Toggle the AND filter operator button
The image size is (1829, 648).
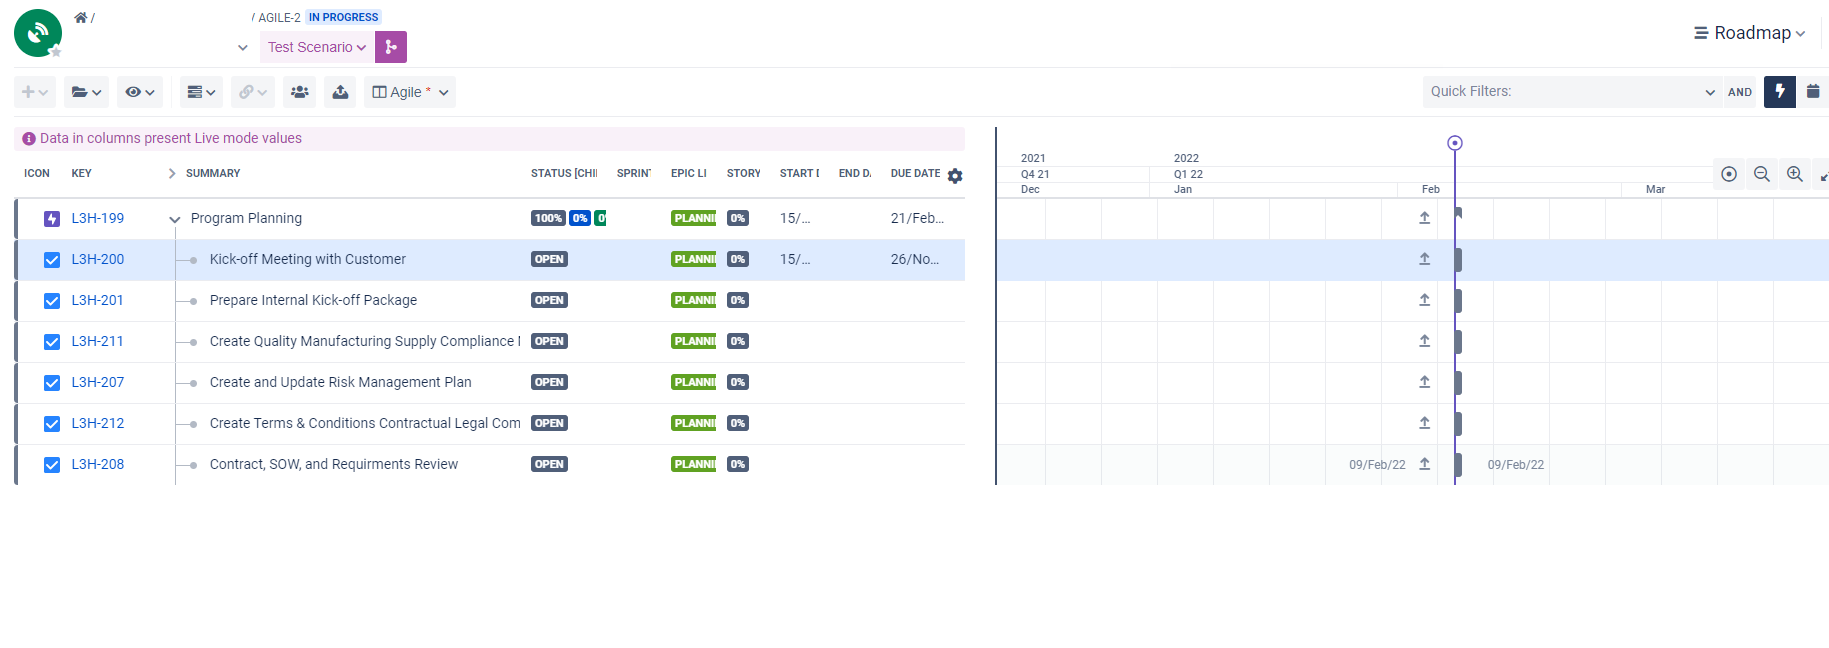coord(1740,92)
